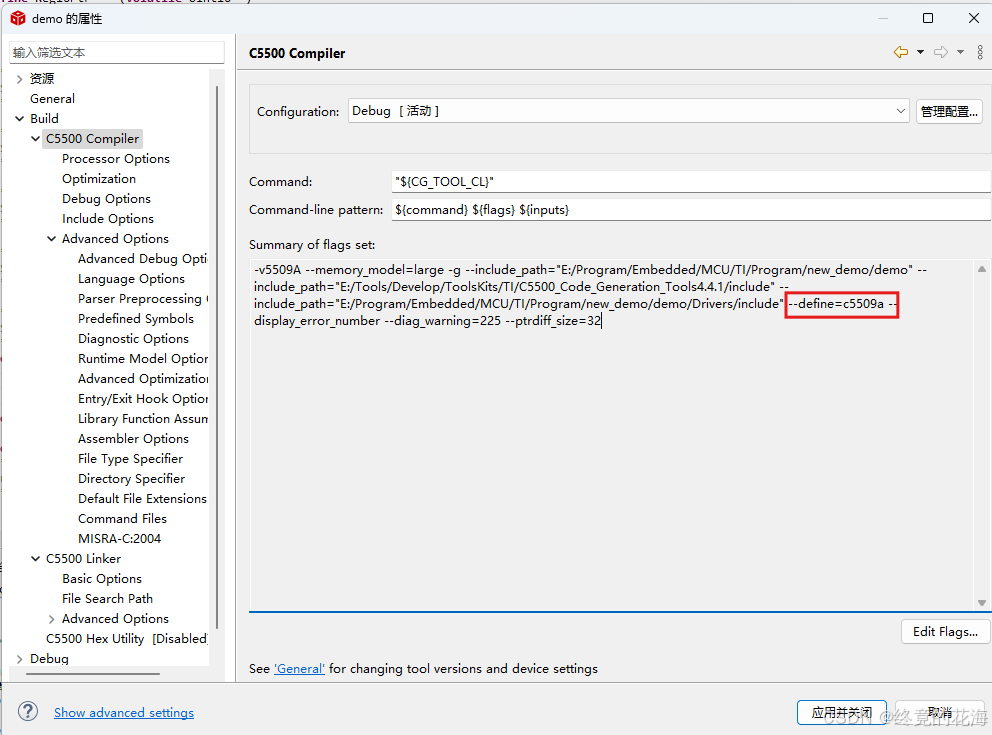Select Diagnostic Options item
This screenshot has width=992, height=735.
point(133,339)
